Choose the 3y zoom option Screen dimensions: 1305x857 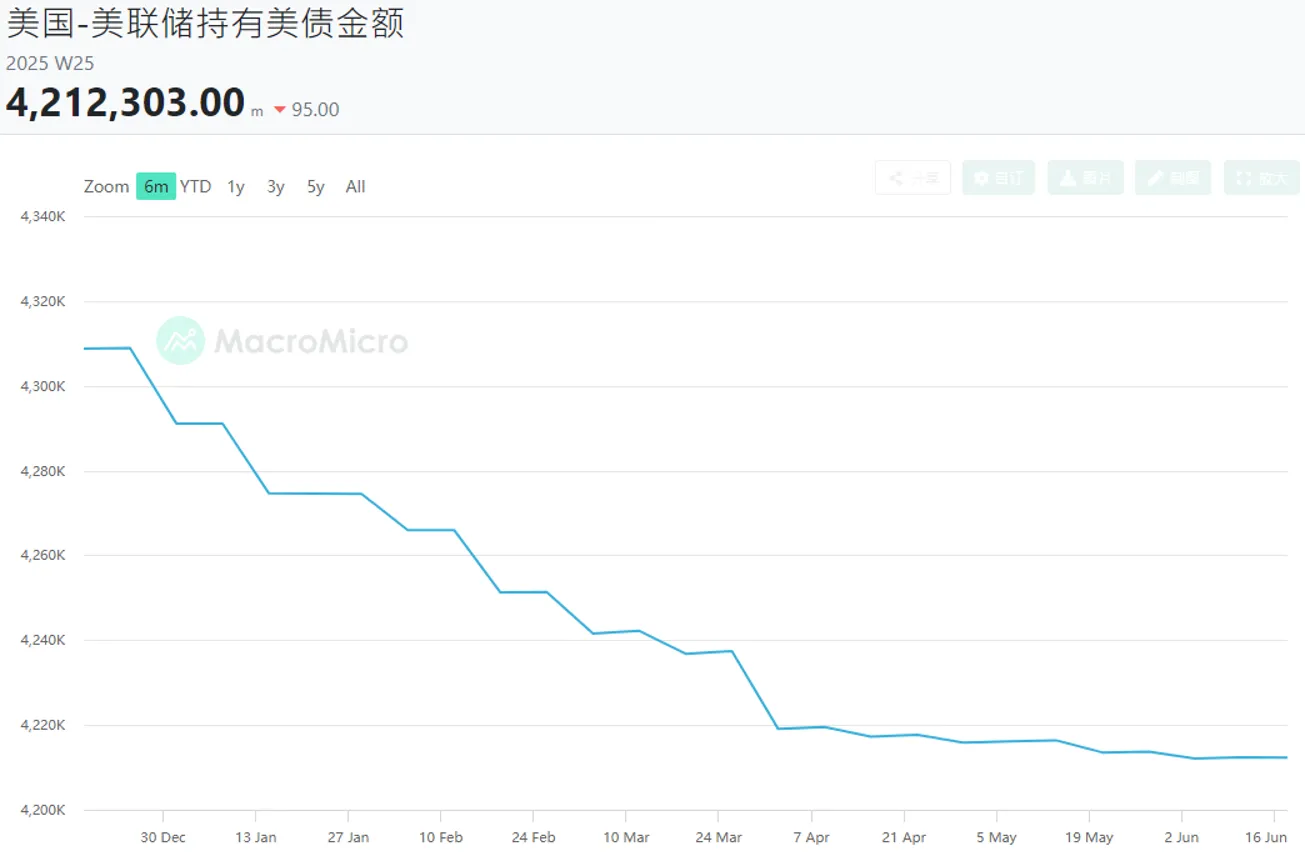(276, 187)
